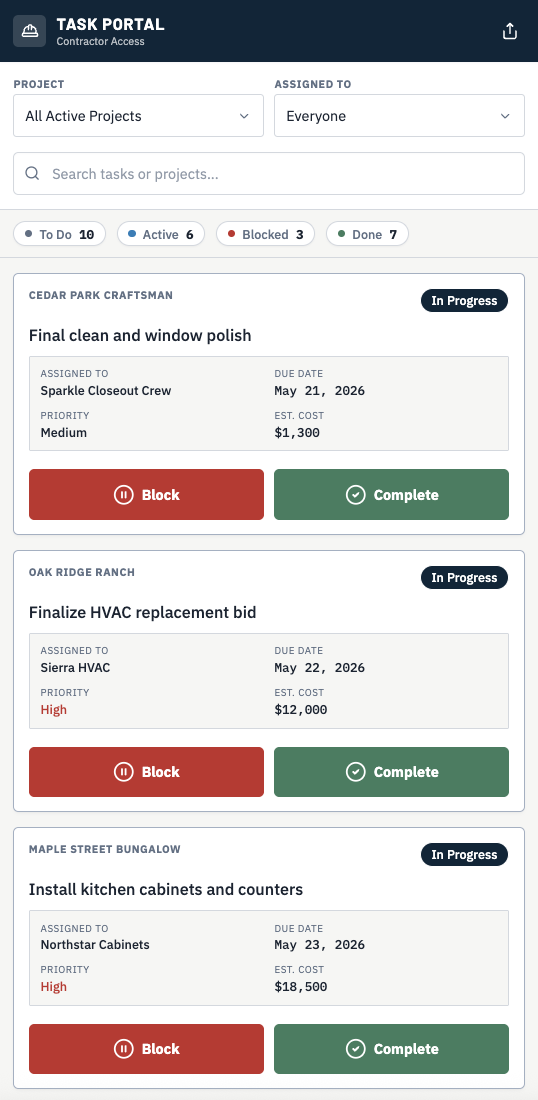The width and height of the screenshot is (538, 1100).
Task: Complete the Finalize HVAC replacement bid task
Action: pyautogui.click(x=391, y=772)
